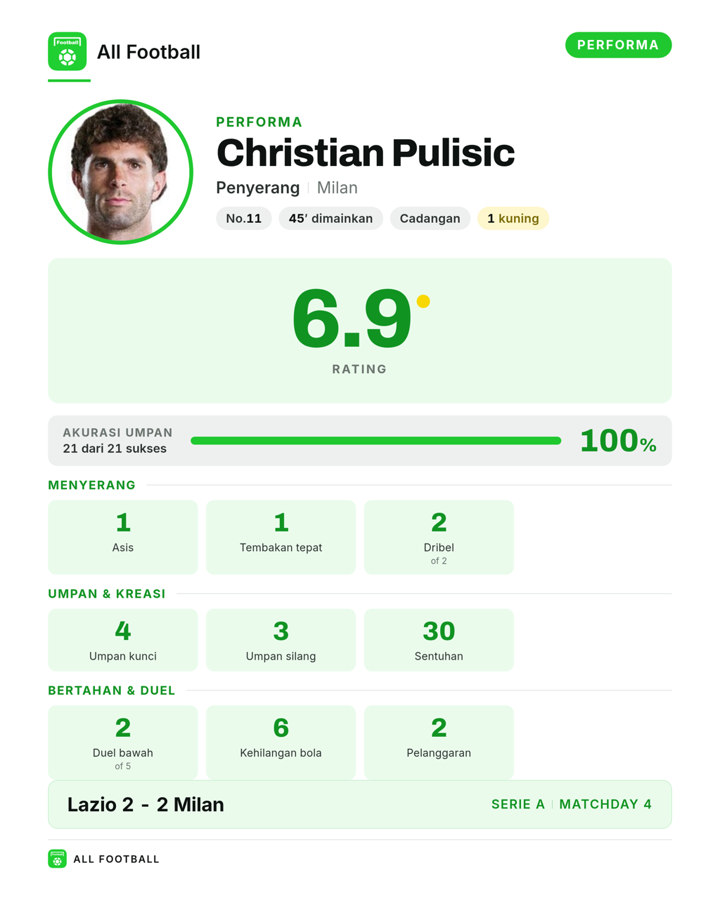The height and width of the screenshot is (900, 720).
Task: Click the green PERFORMA badge button
Action: [x=618, y=45]
